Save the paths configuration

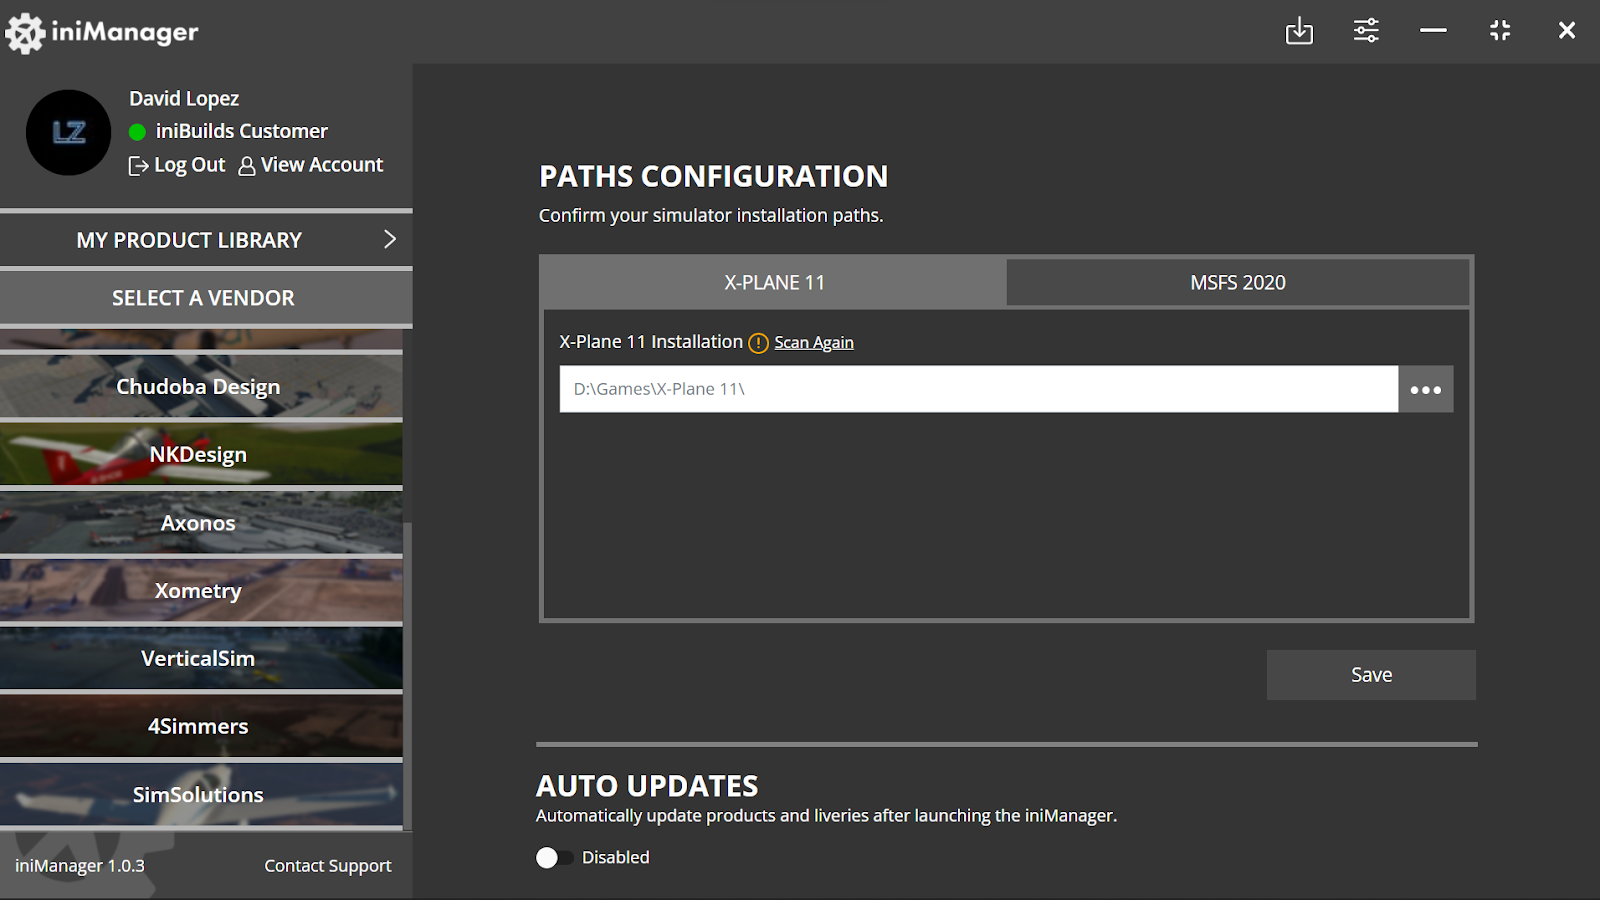[1371, 675]
